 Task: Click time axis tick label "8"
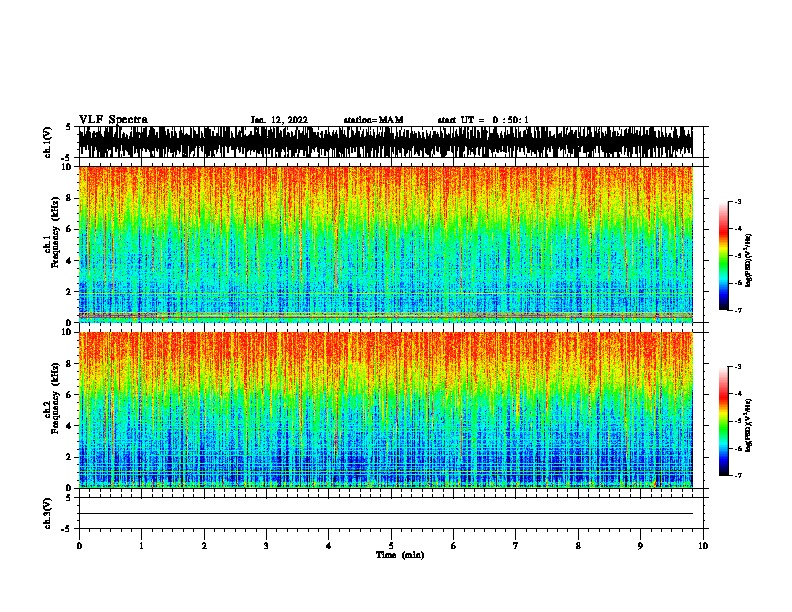point(578,546)
